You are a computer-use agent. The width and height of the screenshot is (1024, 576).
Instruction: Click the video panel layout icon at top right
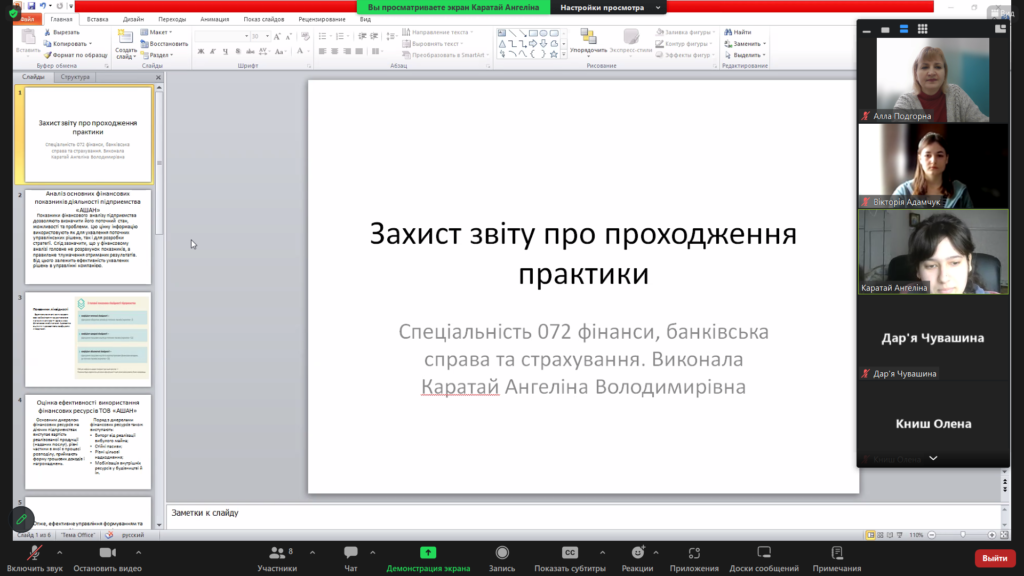pos(1000,29)
